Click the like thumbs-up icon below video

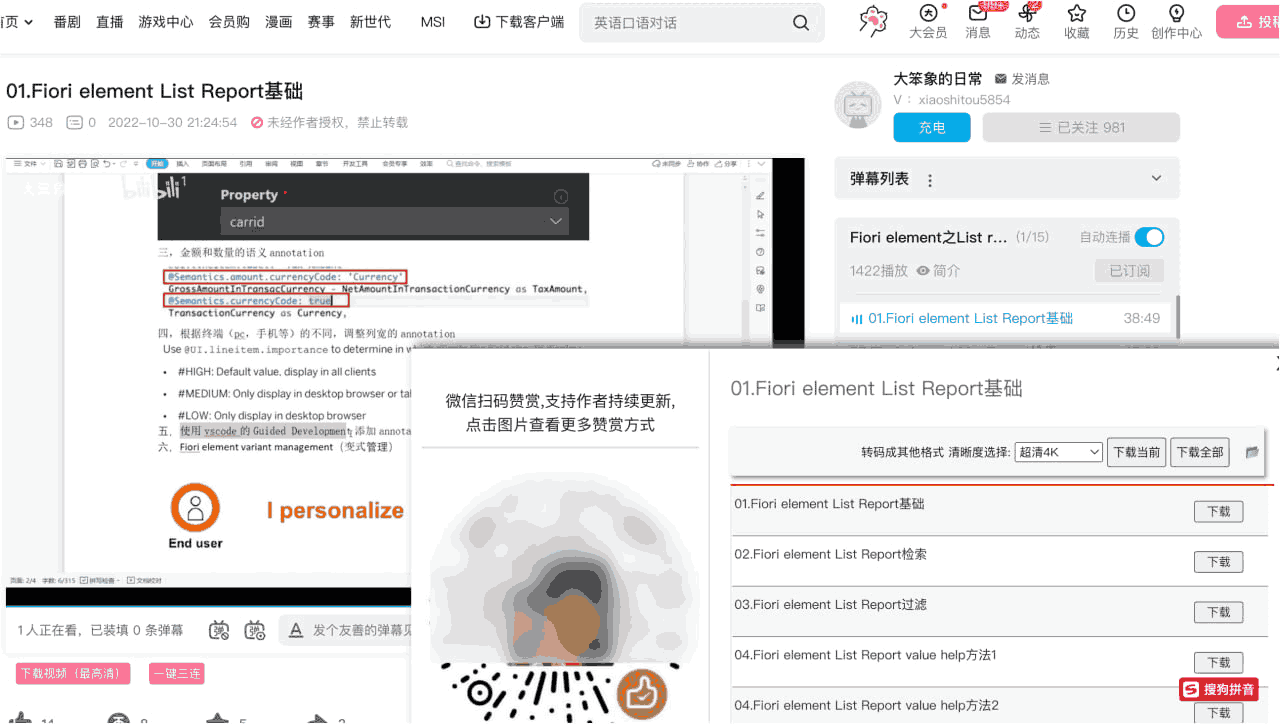(x=20, y=719)
